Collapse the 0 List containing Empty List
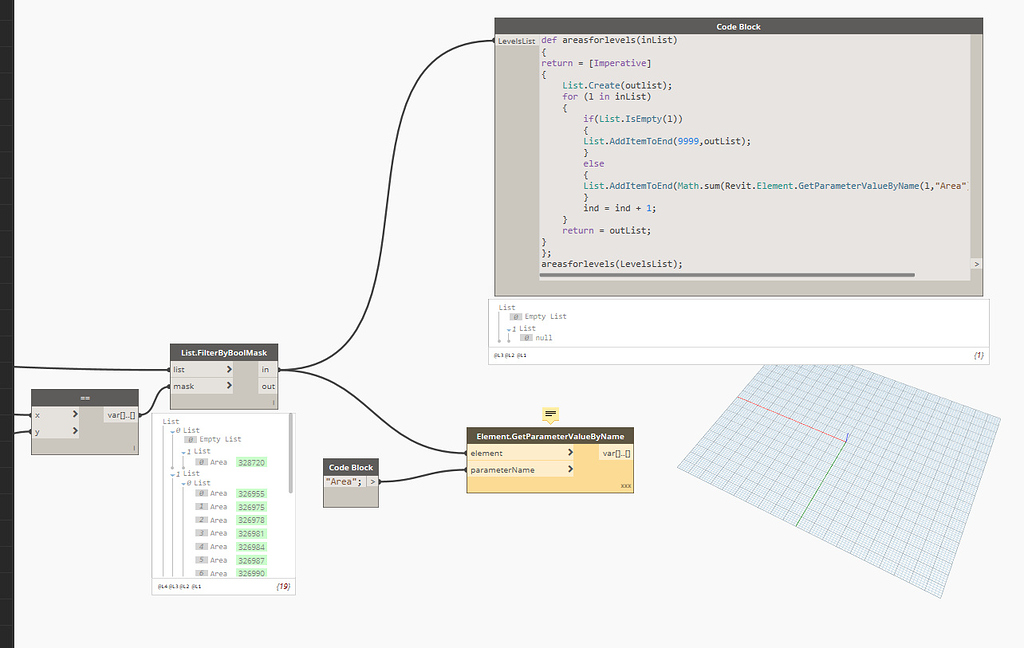The height and width of the screenshot is (648, 1024). click(173, 430)
